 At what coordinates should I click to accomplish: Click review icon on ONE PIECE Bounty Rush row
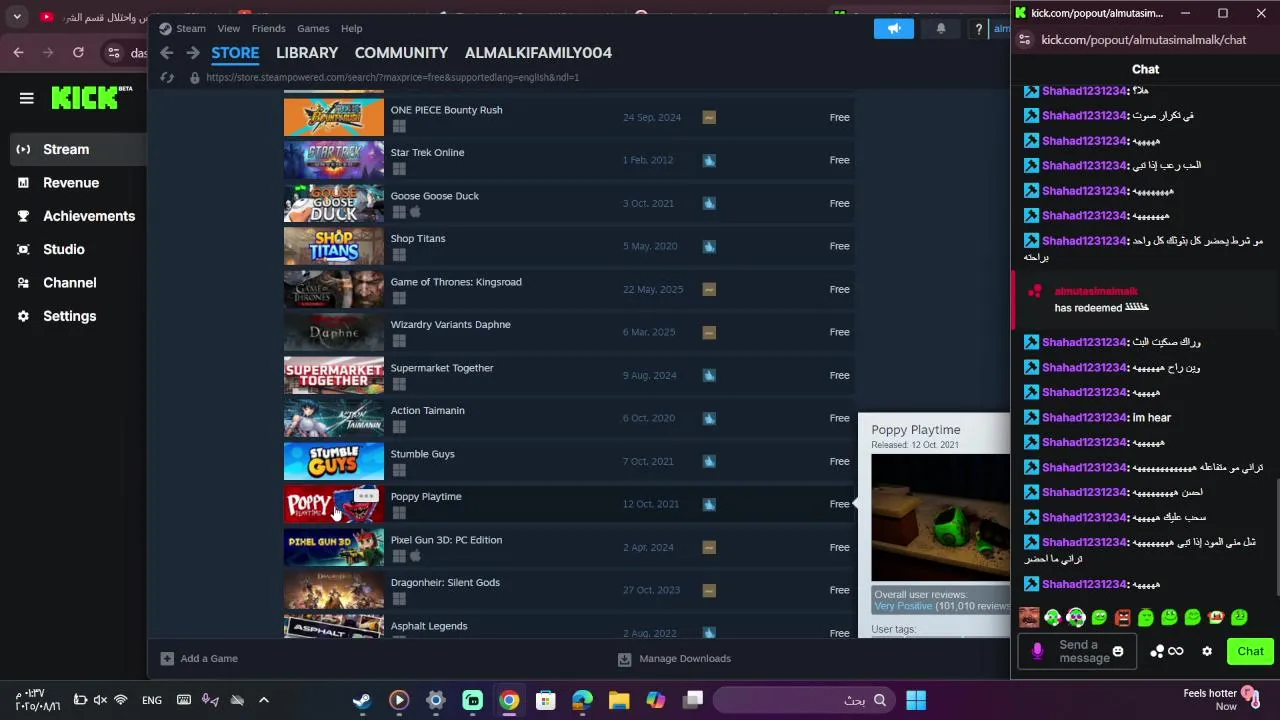(x=709, y=117)
